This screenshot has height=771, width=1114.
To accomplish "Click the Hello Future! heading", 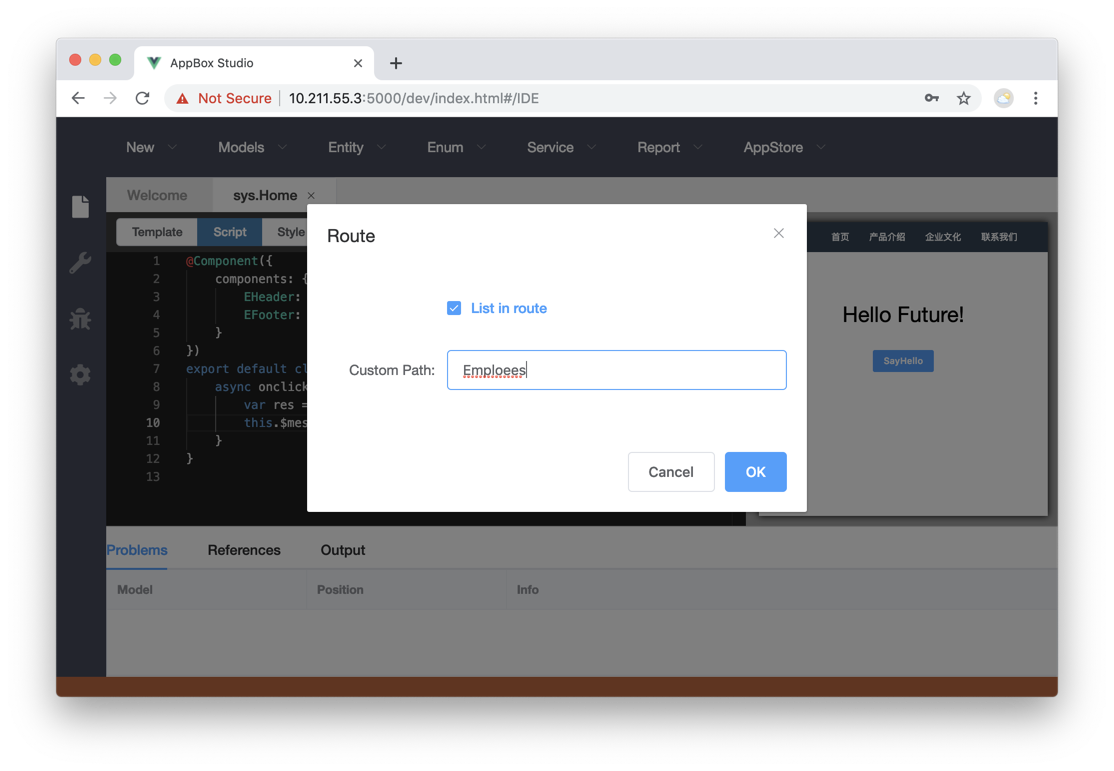I will (x=903, y=315).
